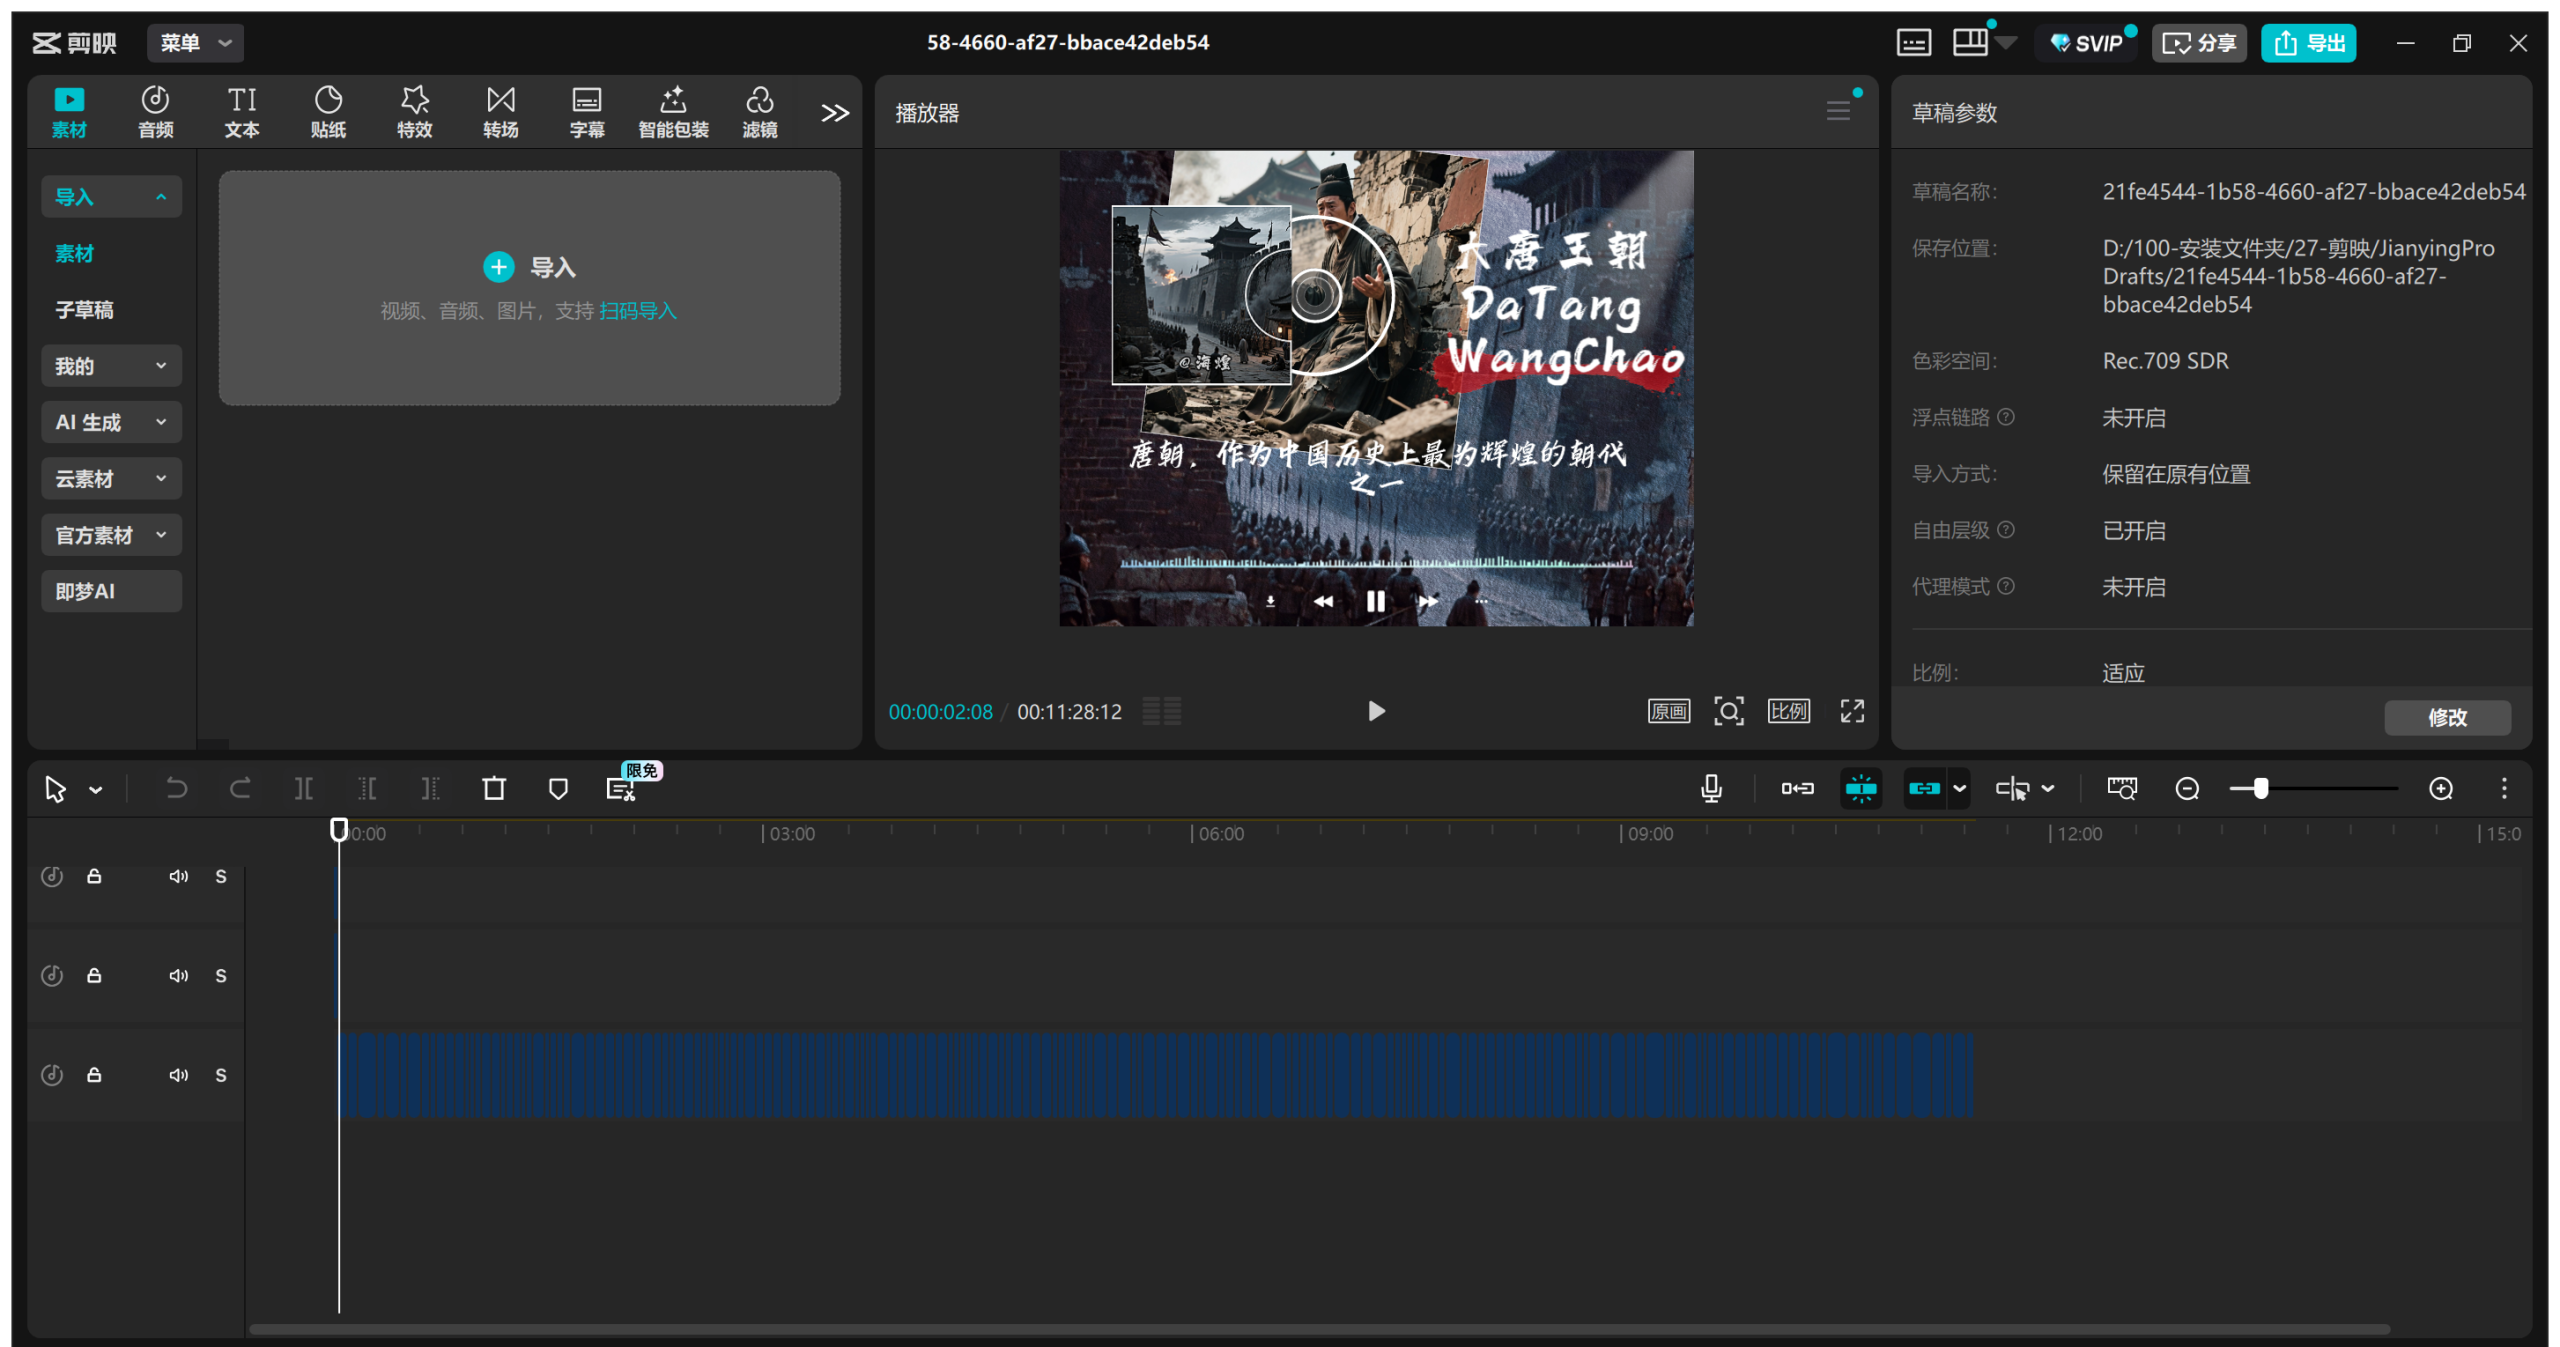Toggle the magnetic snap button highlighted in cyan

pos(1861,788)
